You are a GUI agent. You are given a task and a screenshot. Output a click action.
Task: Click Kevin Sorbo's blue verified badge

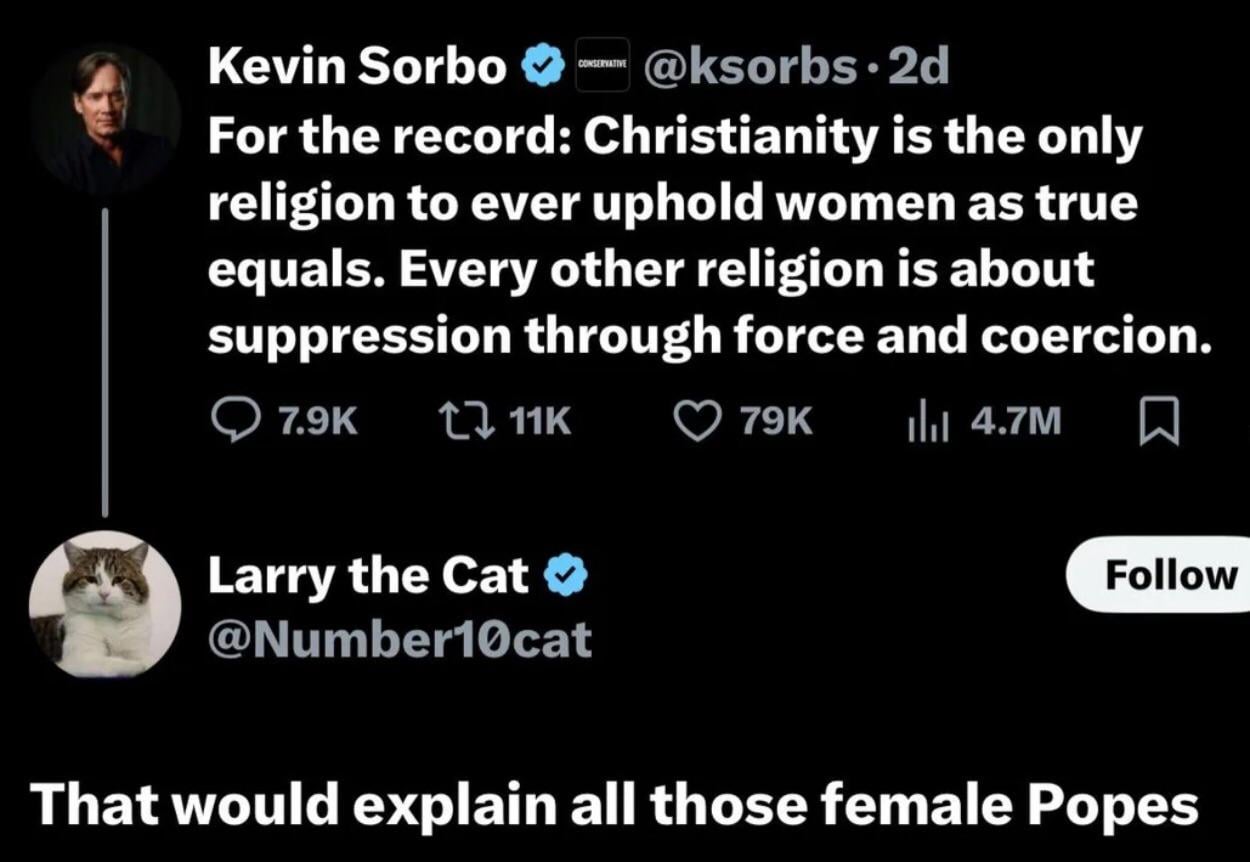click(540, 67)
